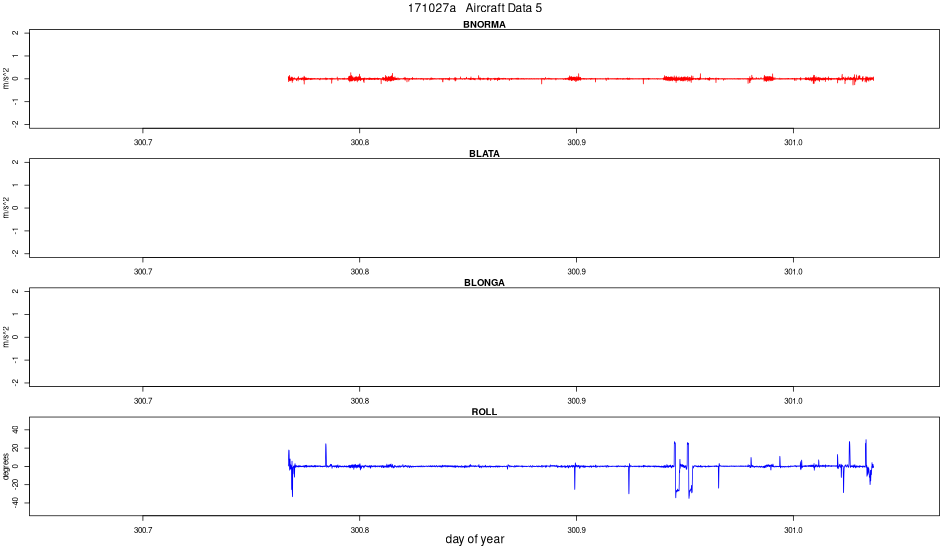
Task: Click the 300.7 tick label under ROLL
Action: point(143,529)
